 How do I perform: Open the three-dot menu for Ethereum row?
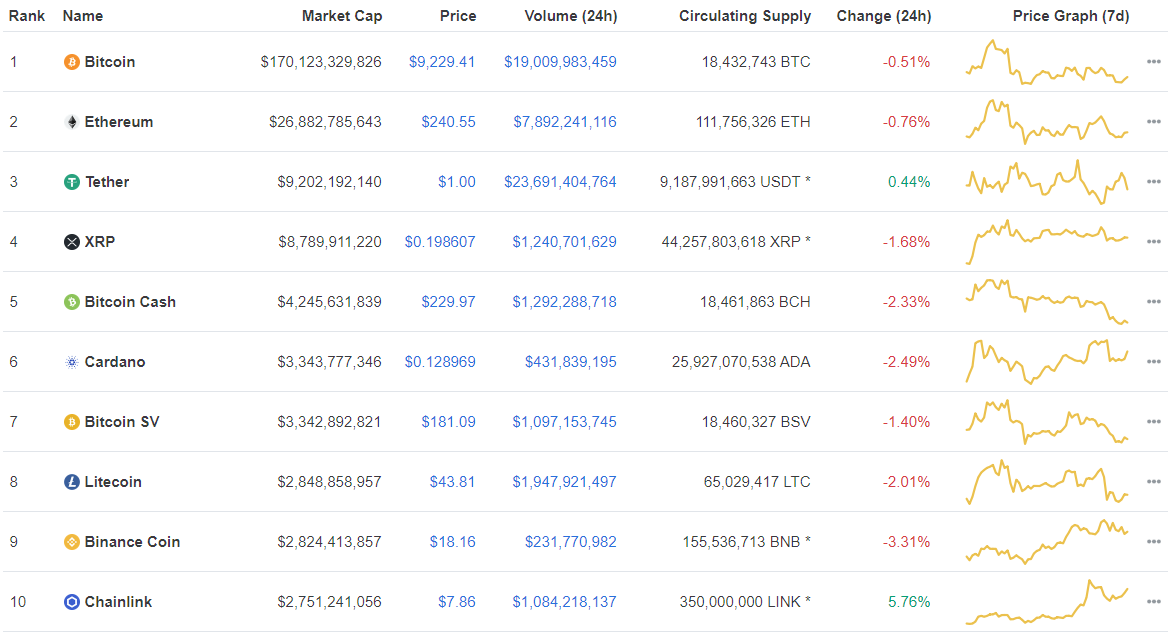click(x=1154, y=122)
